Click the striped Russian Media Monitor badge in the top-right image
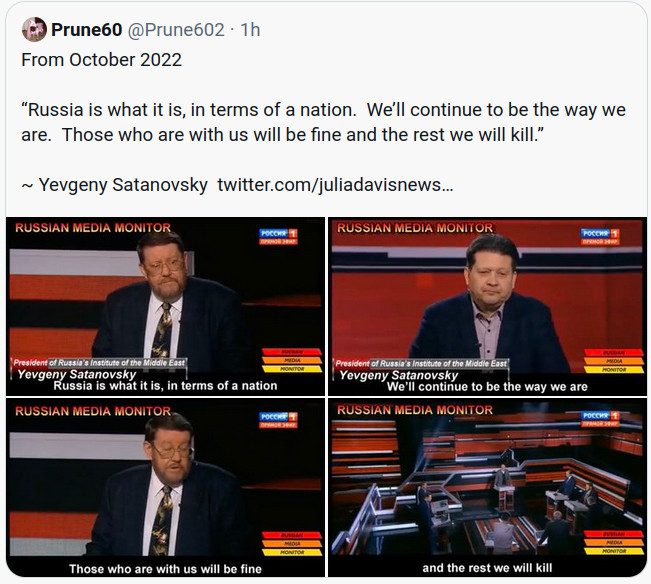 point(615,360)
